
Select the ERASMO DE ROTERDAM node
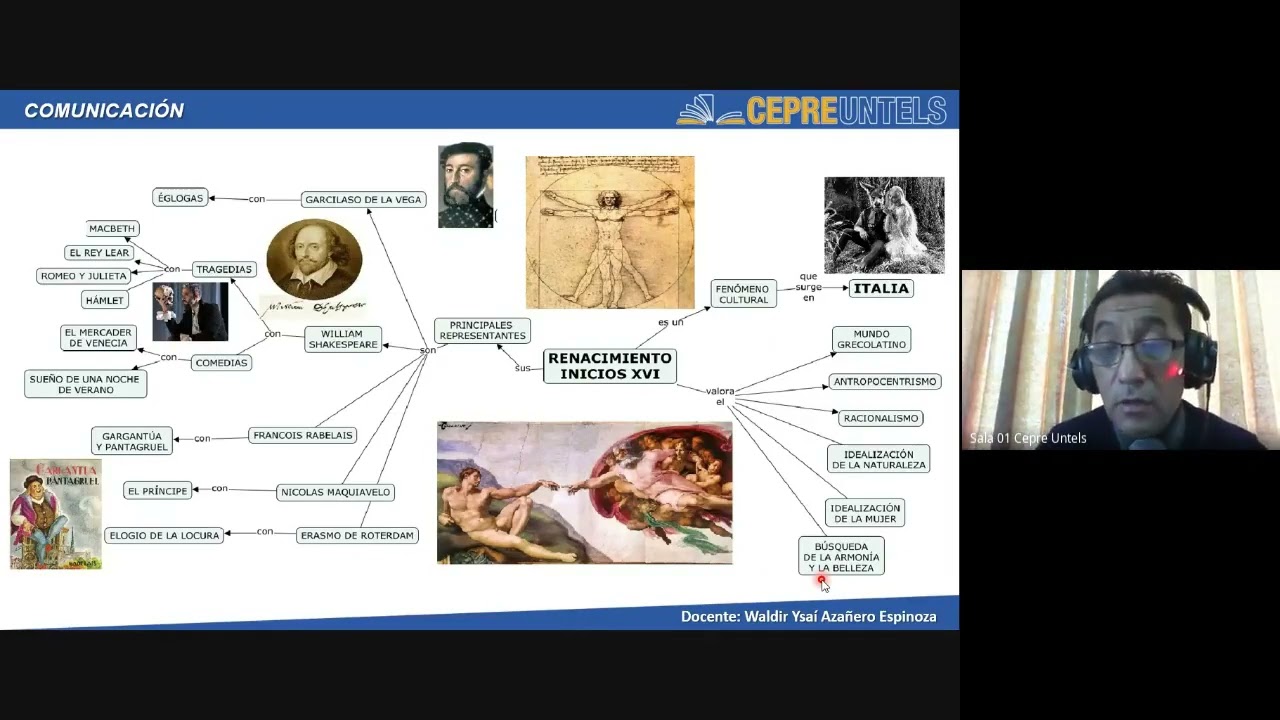[357, 536]
